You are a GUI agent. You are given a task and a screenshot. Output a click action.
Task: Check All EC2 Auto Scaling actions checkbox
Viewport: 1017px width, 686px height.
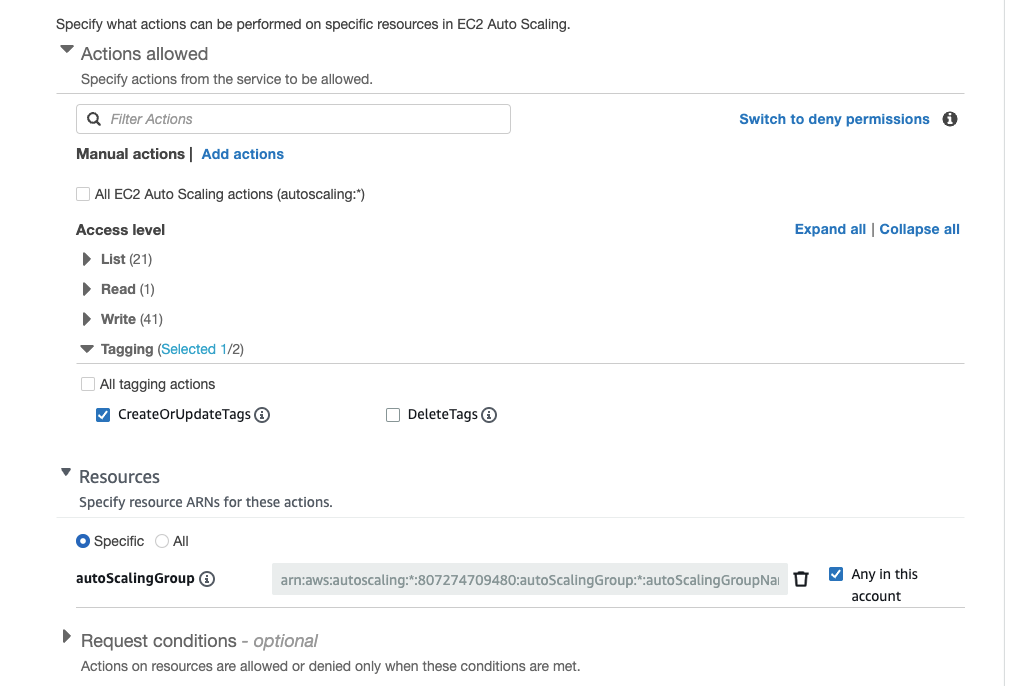pos(83,194)
